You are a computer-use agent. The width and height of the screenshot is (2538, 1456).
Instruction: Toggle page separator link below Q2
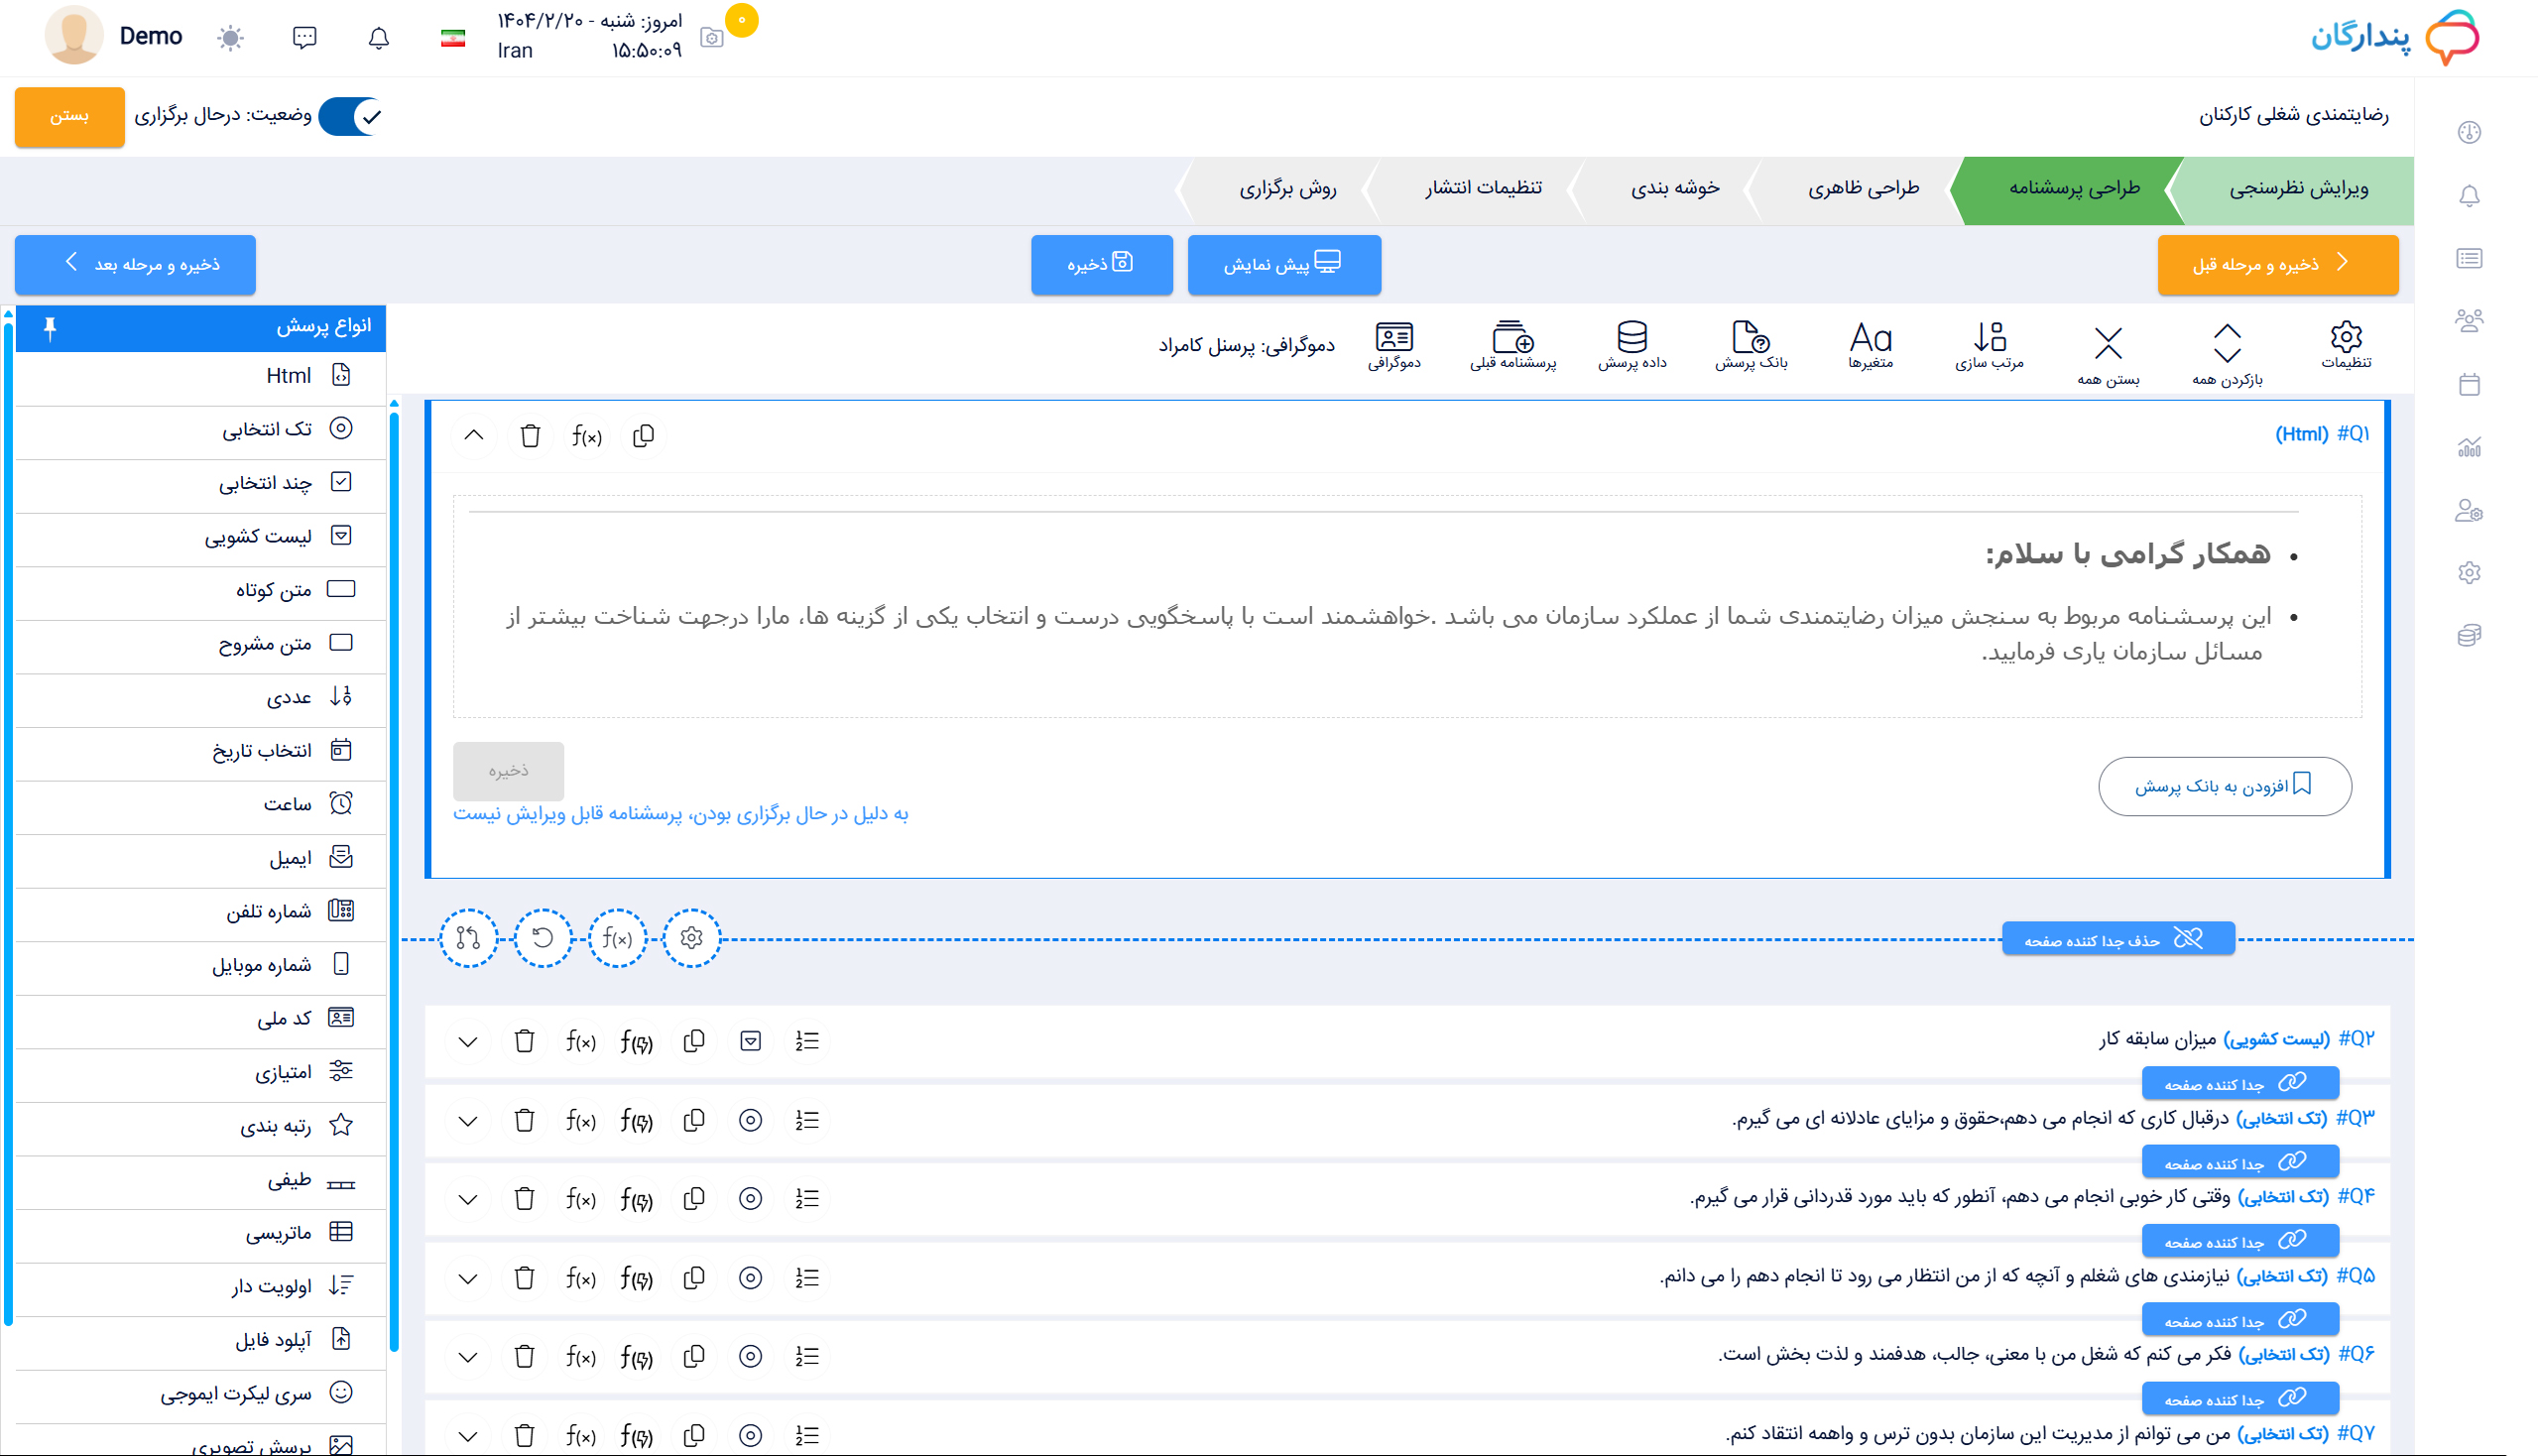(x=2239, y=1083)
